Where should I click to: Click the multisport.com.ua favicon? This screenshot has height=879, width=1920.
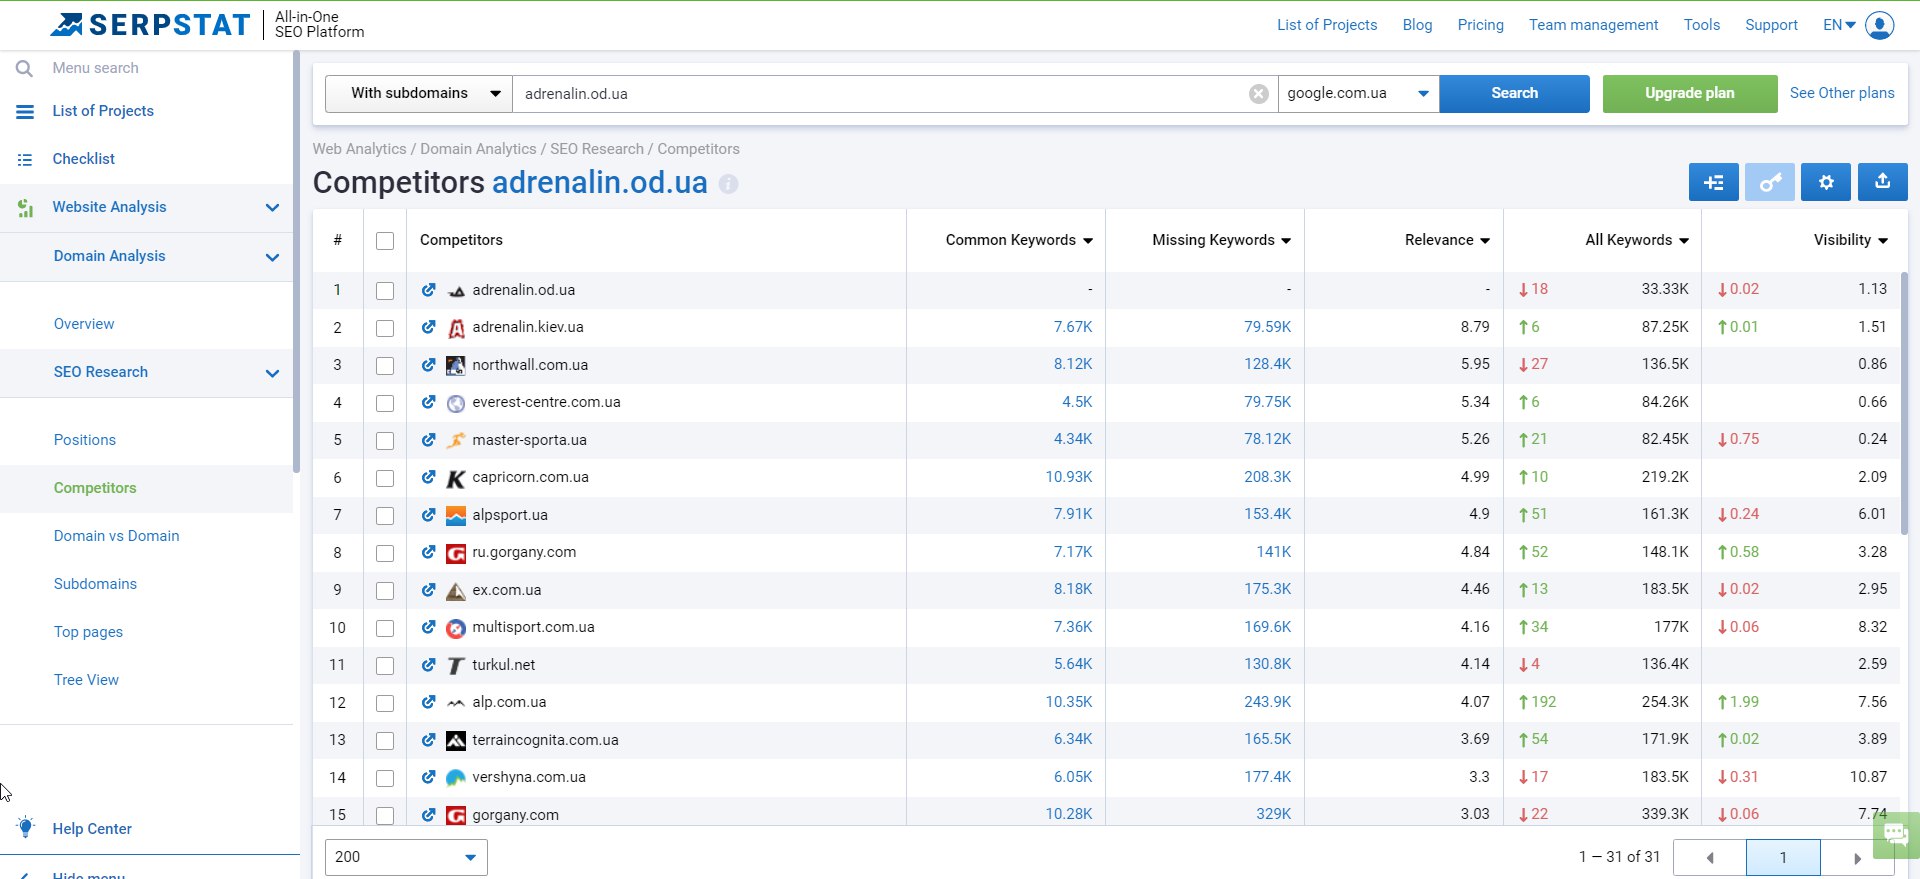[456, 628]
